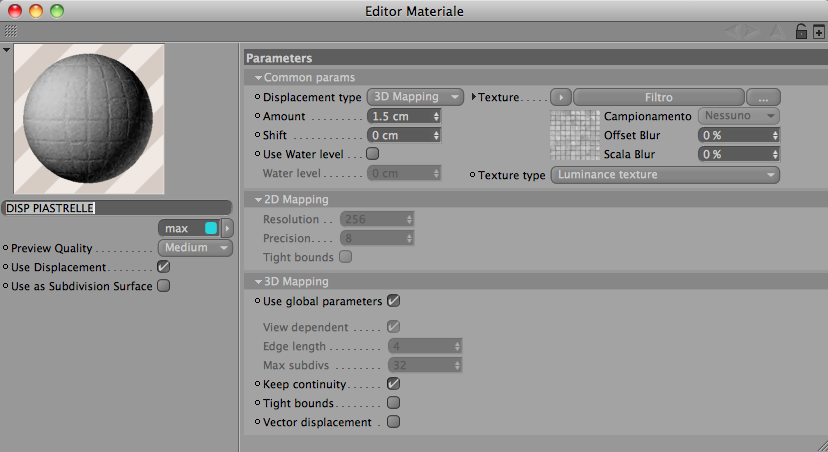Collapse the Common params section
Screen dimensions: 828x452
(259, 77)
